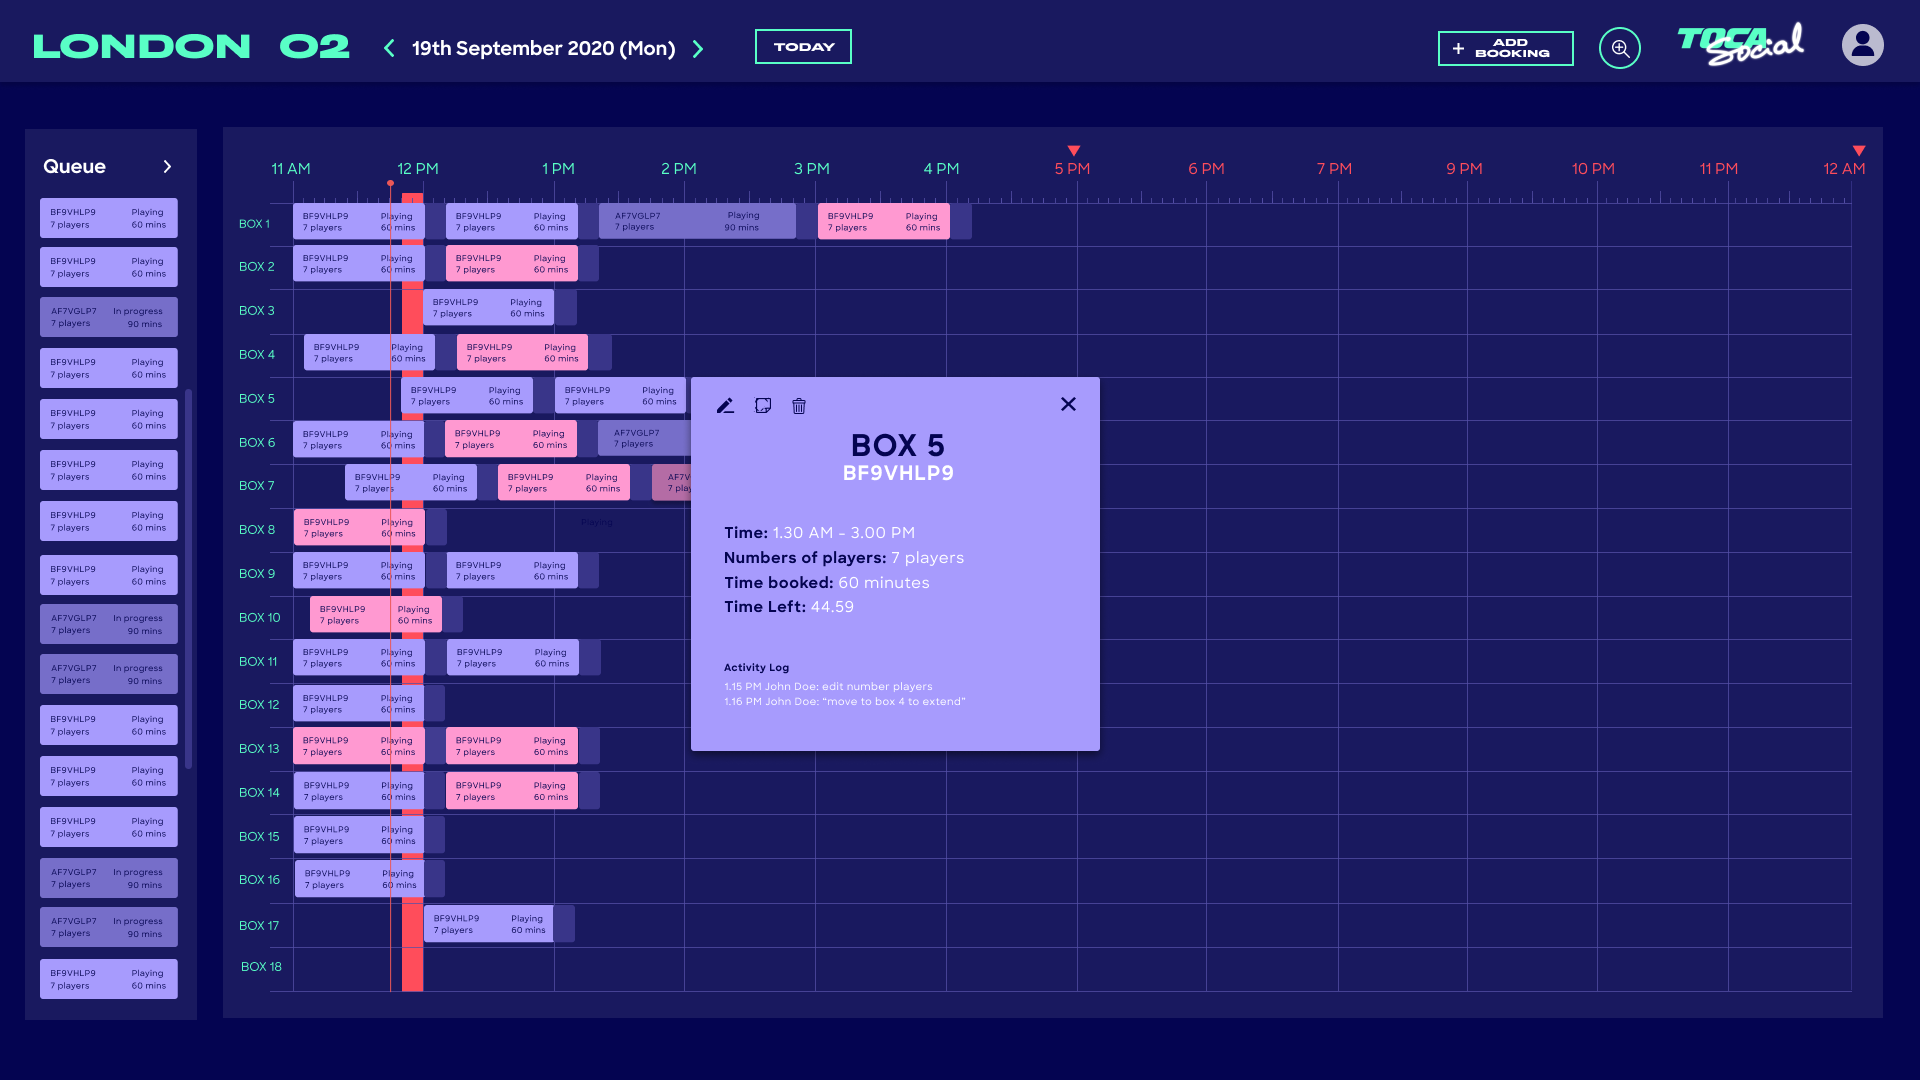1920x1080 pixels.
Task: Click the Add Booking button
Action: (1505, 48)
